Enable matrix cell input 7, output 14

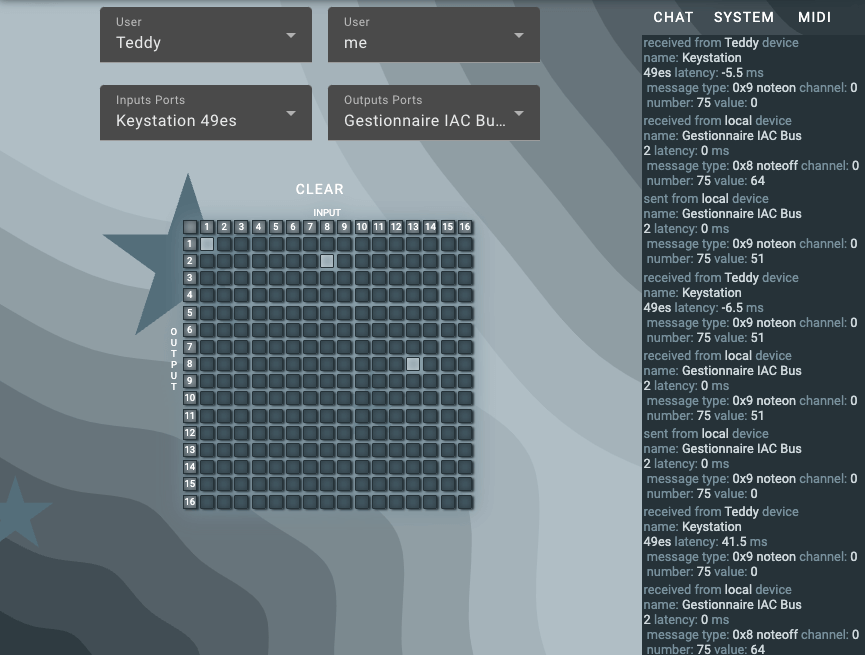pos(310,467)
